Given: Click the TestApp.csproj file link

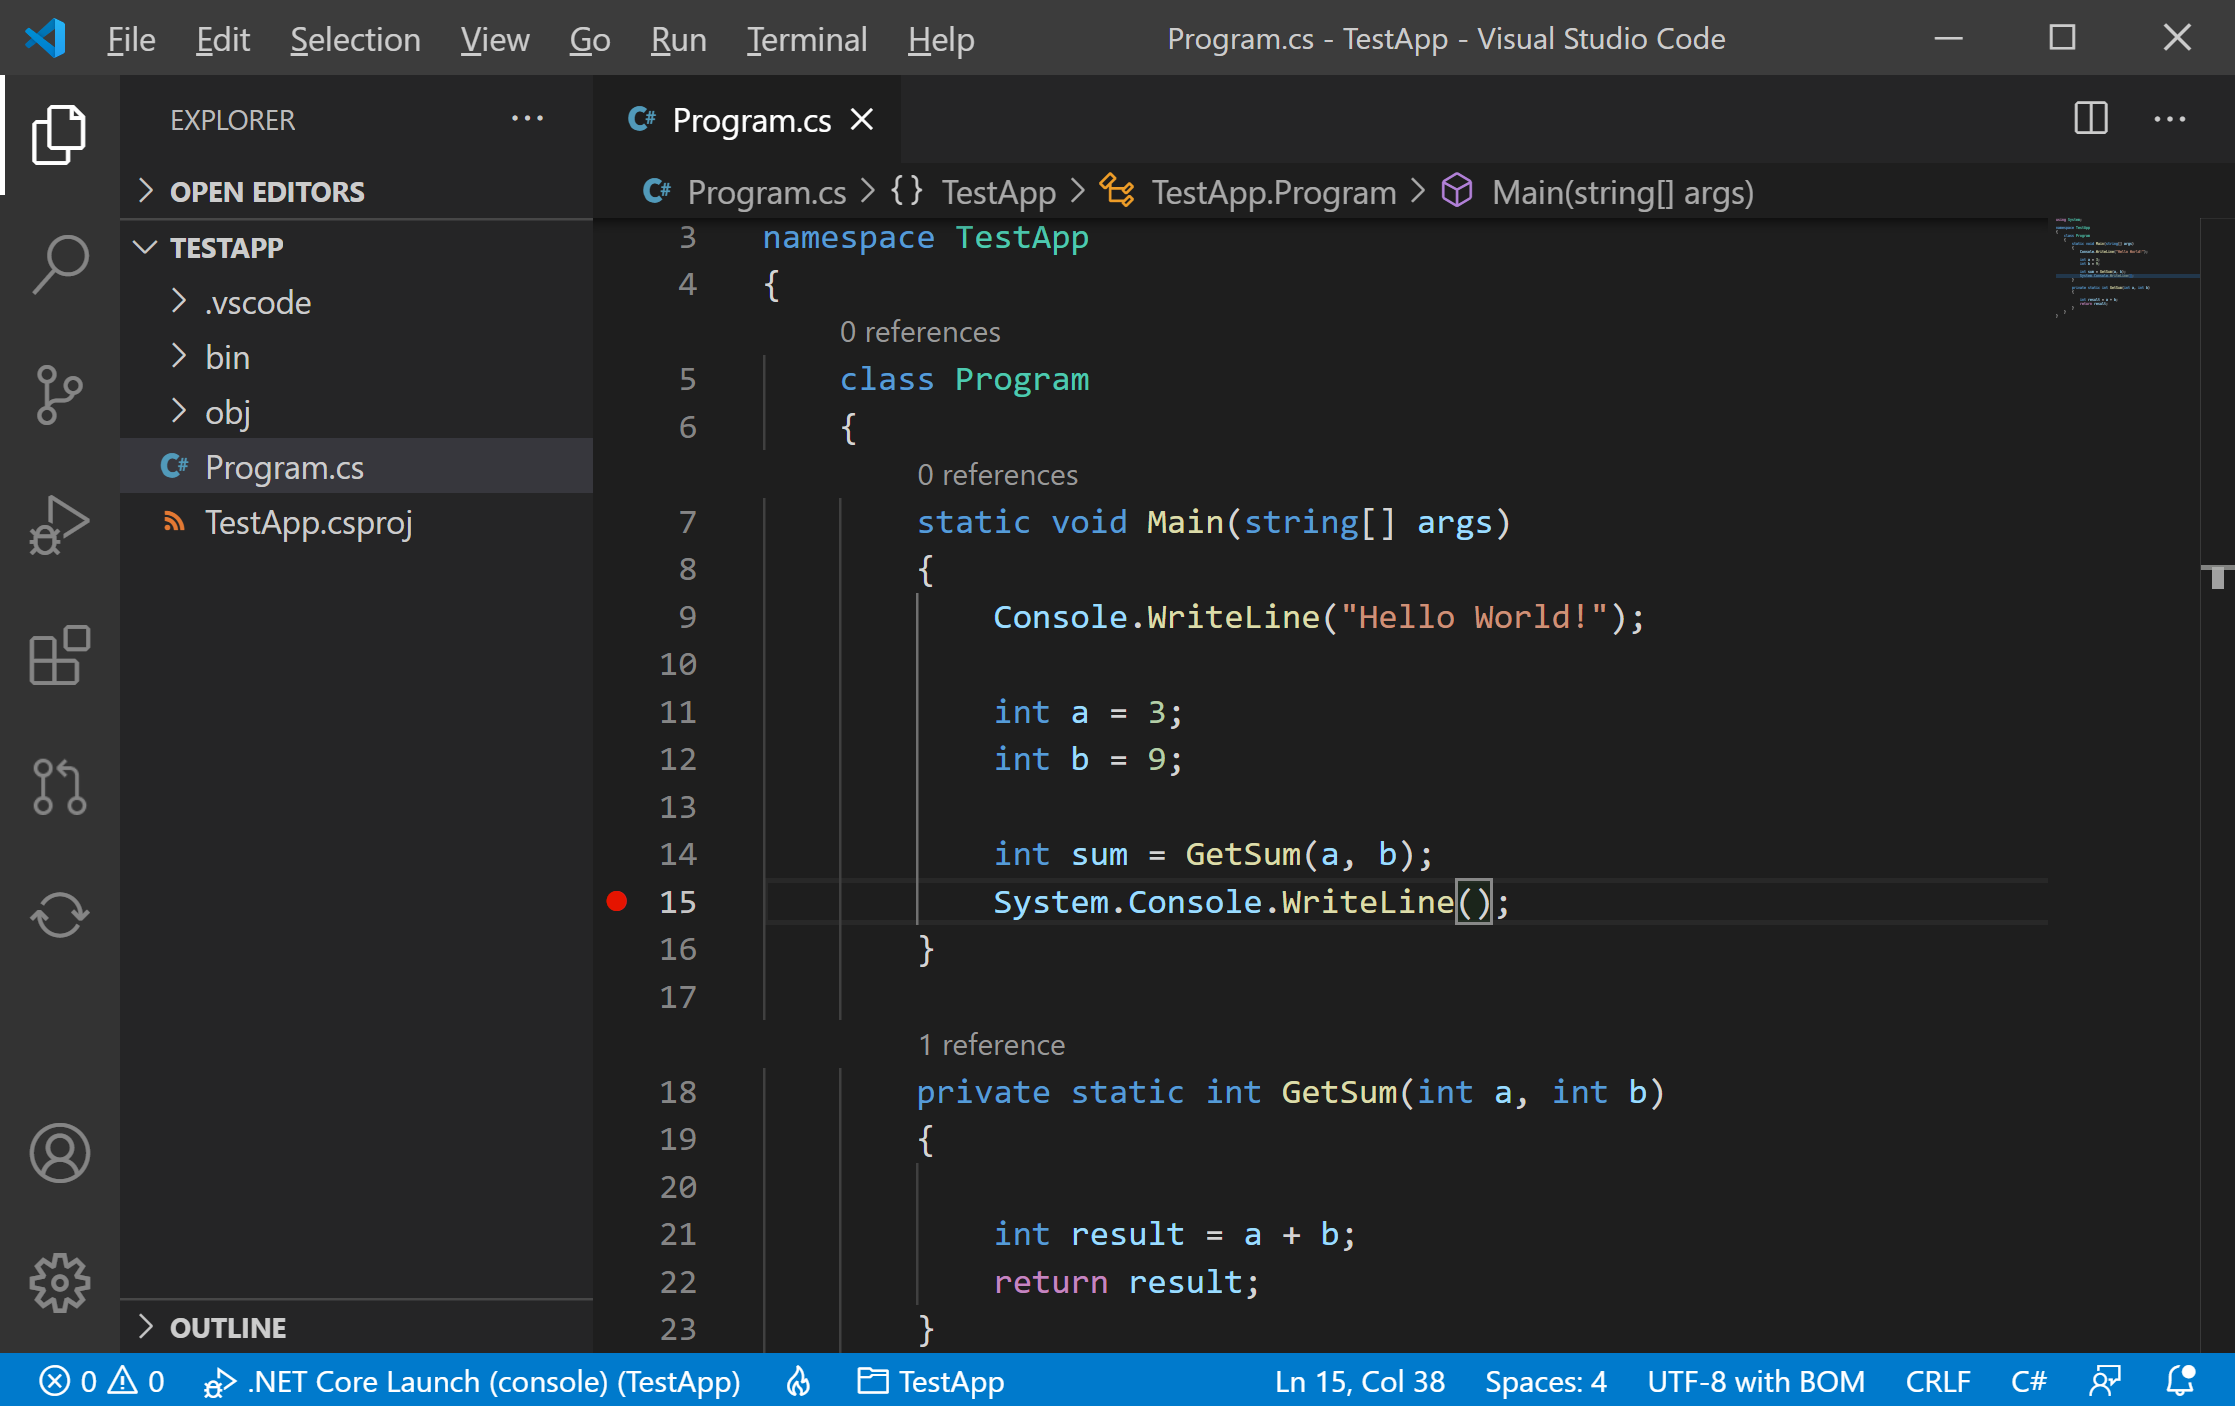Looking at the screenshot, I should (x=308, y=520).
